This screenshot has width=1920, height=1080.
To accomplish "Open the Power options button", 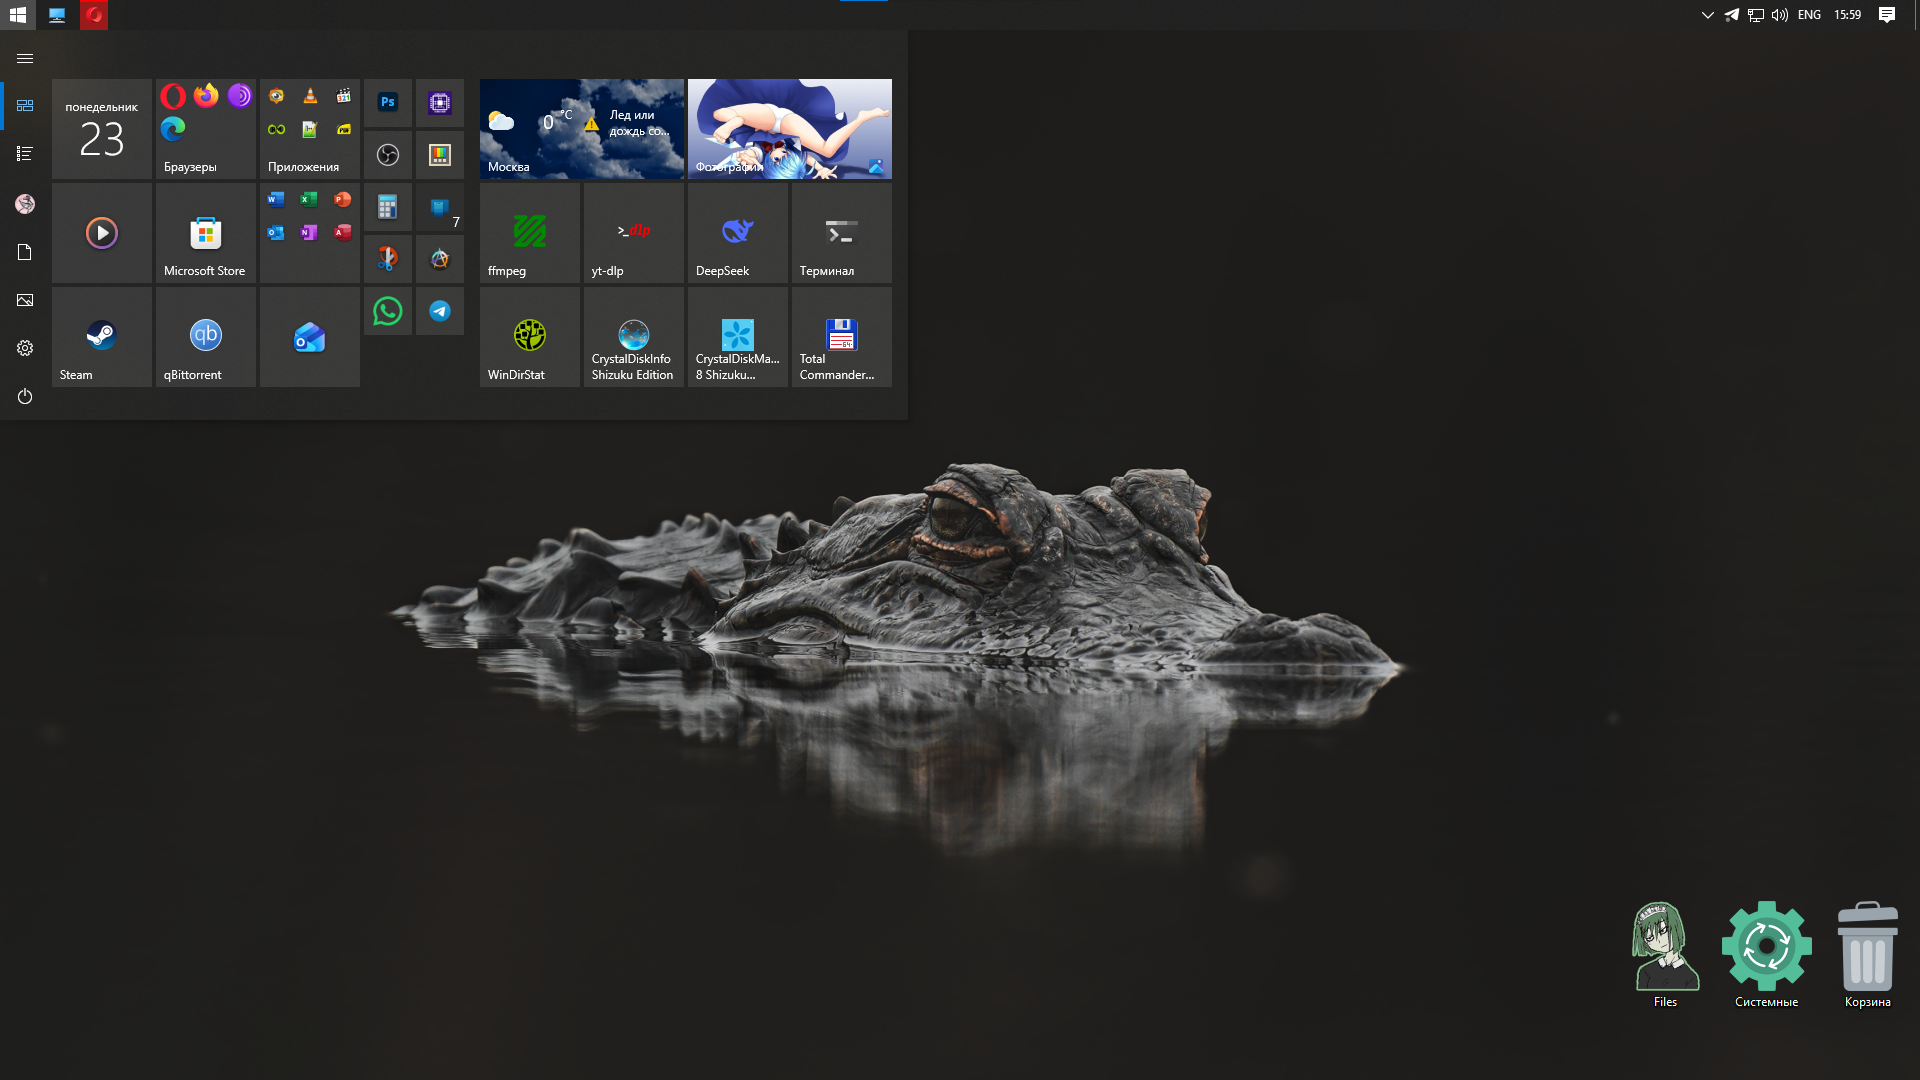I will (25, 397).
